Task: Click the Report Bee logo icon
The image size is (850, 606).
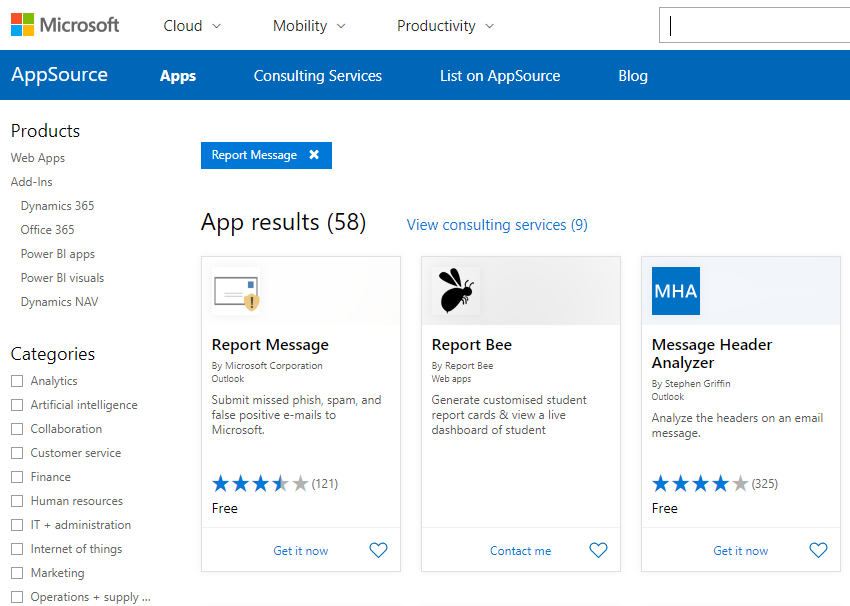Action: click(x=456, y=291)
